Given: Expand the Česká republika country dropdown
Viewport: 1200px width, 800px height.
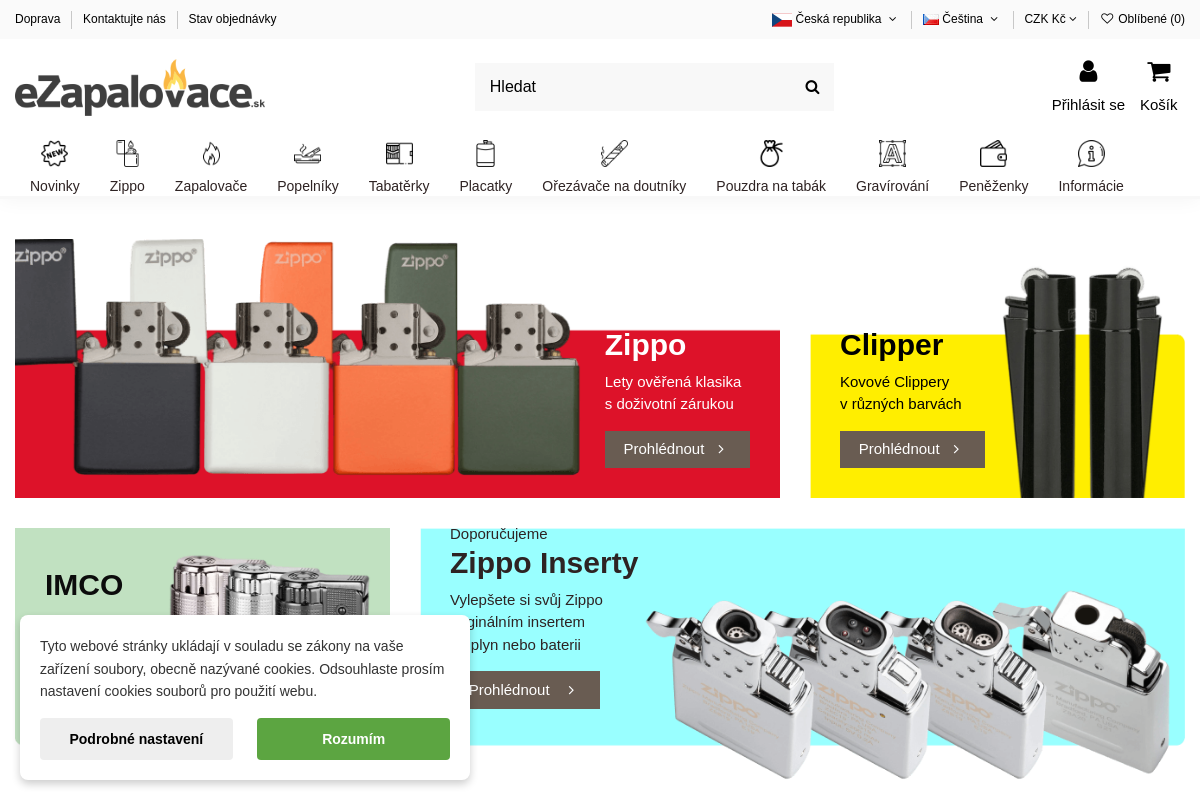Looking at the screenshot, I should tap(834, 19).
